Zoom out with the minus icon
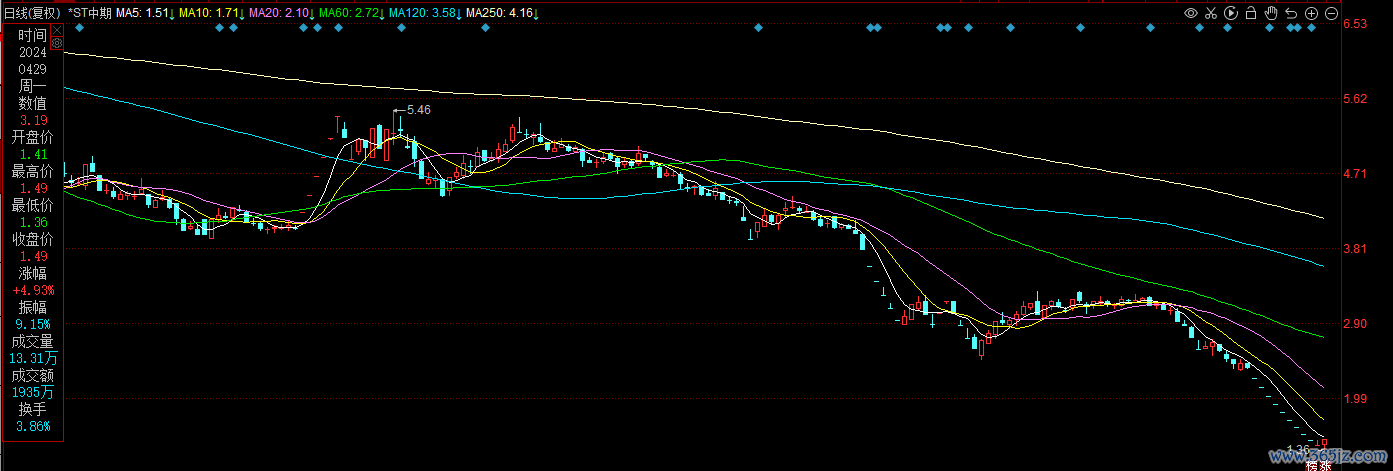 pyautogui.click(x=1331, y=13)
